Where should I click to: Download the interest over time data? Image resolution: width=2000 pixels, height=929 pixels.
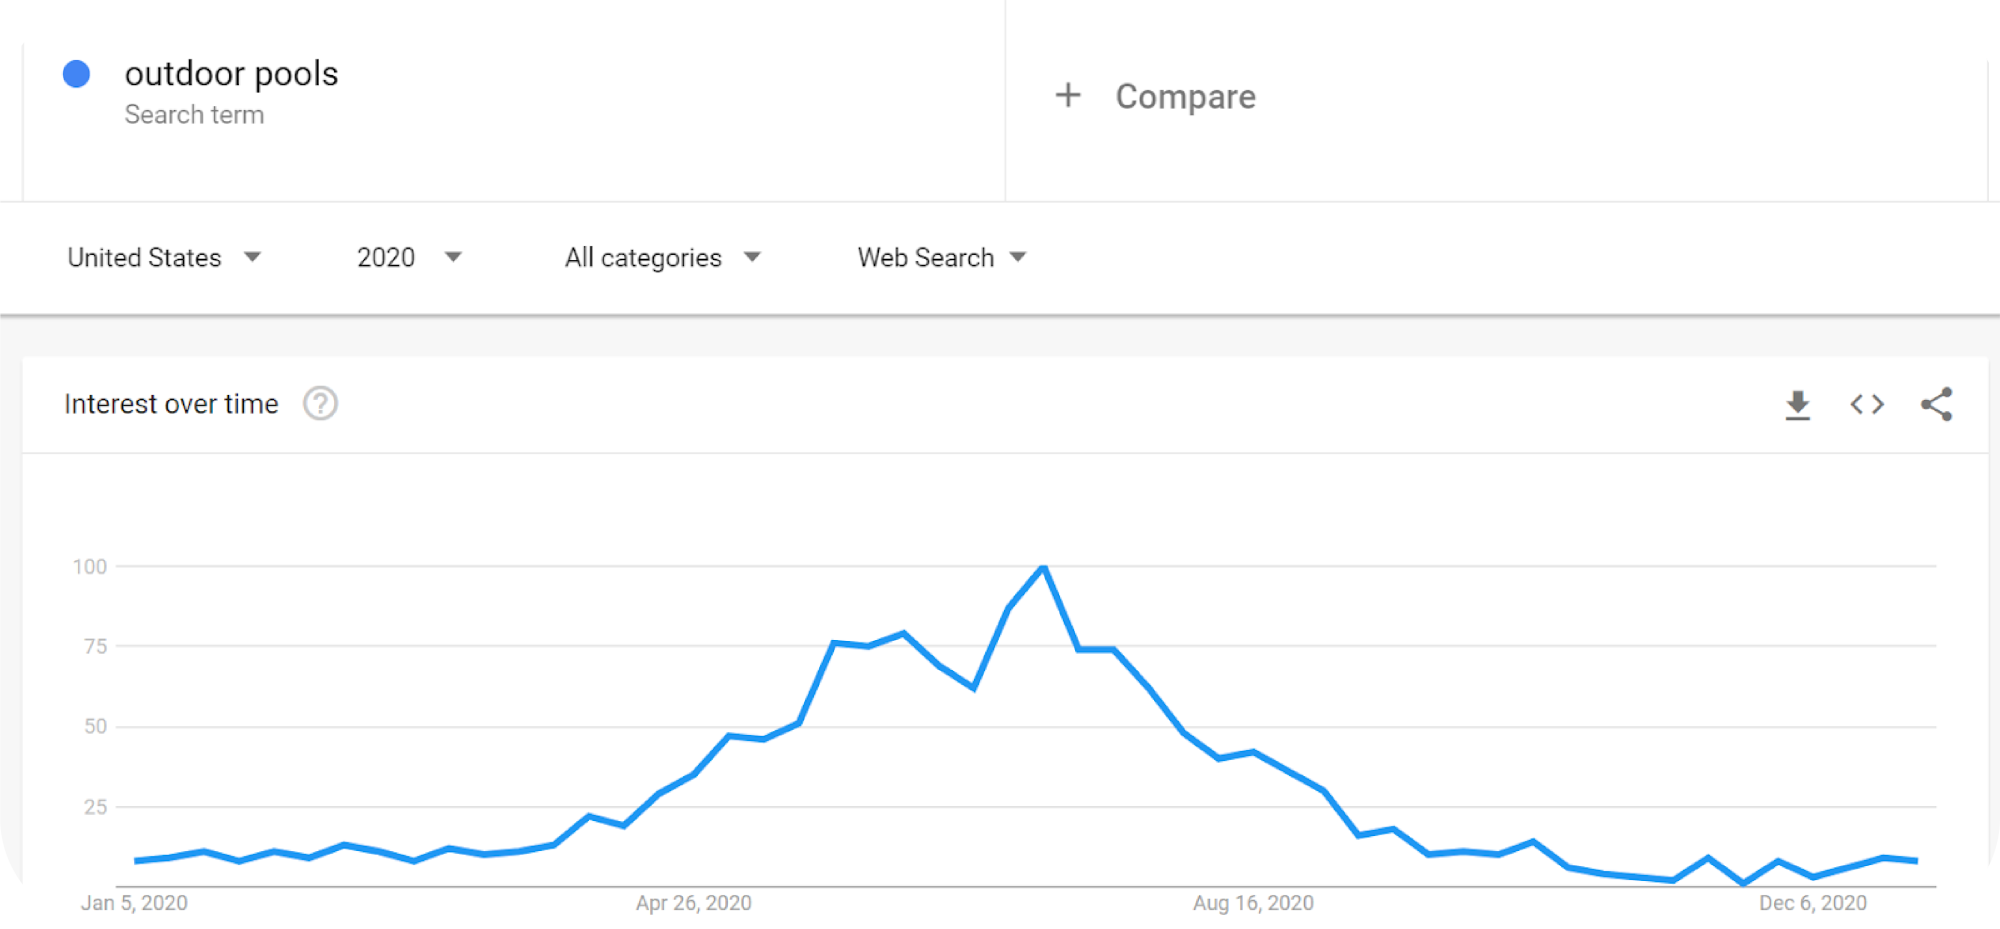click(x=1797, y=405)
